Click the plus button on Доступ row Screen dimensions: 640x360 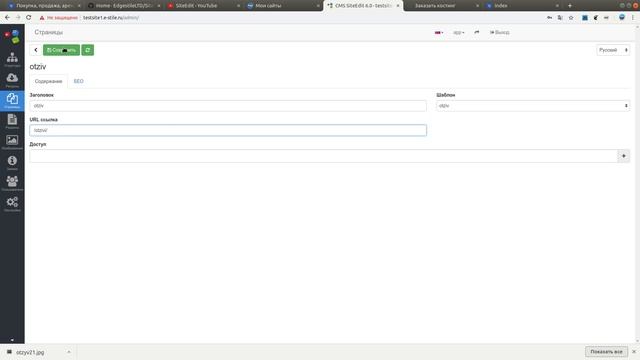[623, 156]
